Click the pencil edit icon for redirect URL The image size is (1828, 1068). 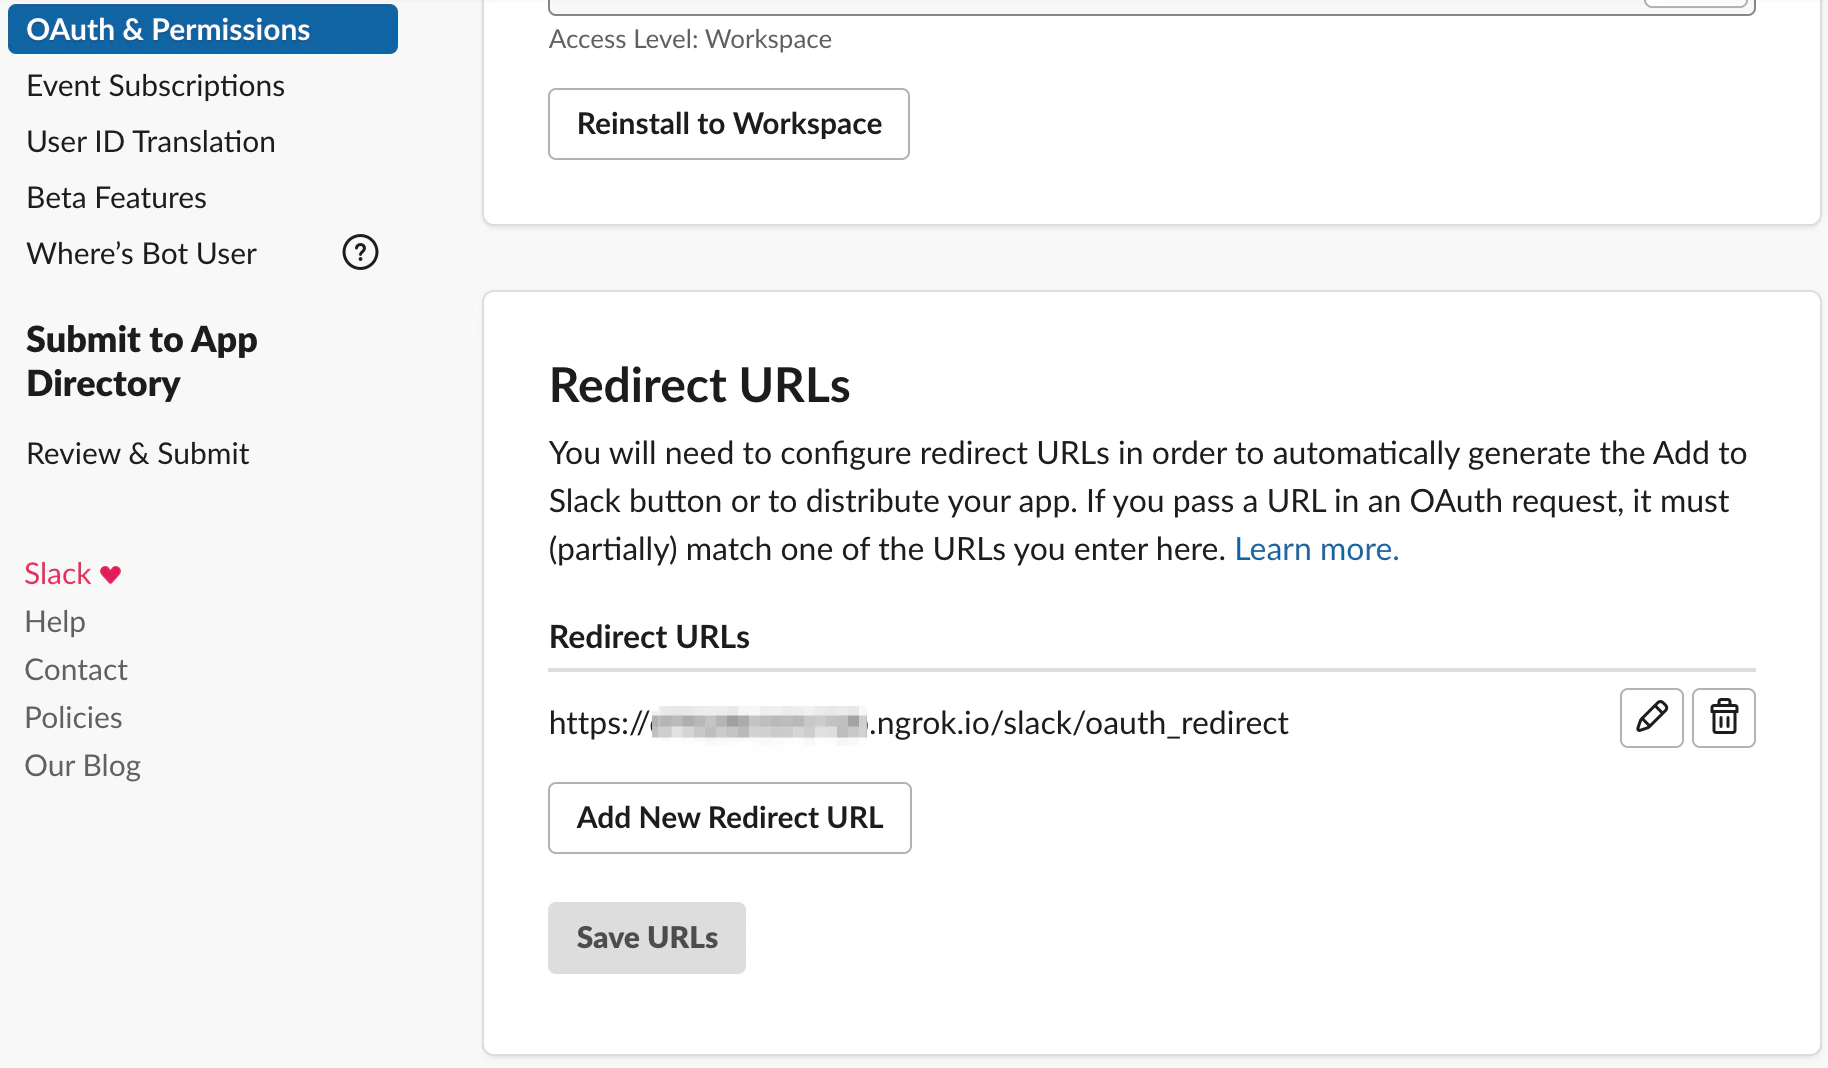pyautogui.click(x=1651, y=718)
